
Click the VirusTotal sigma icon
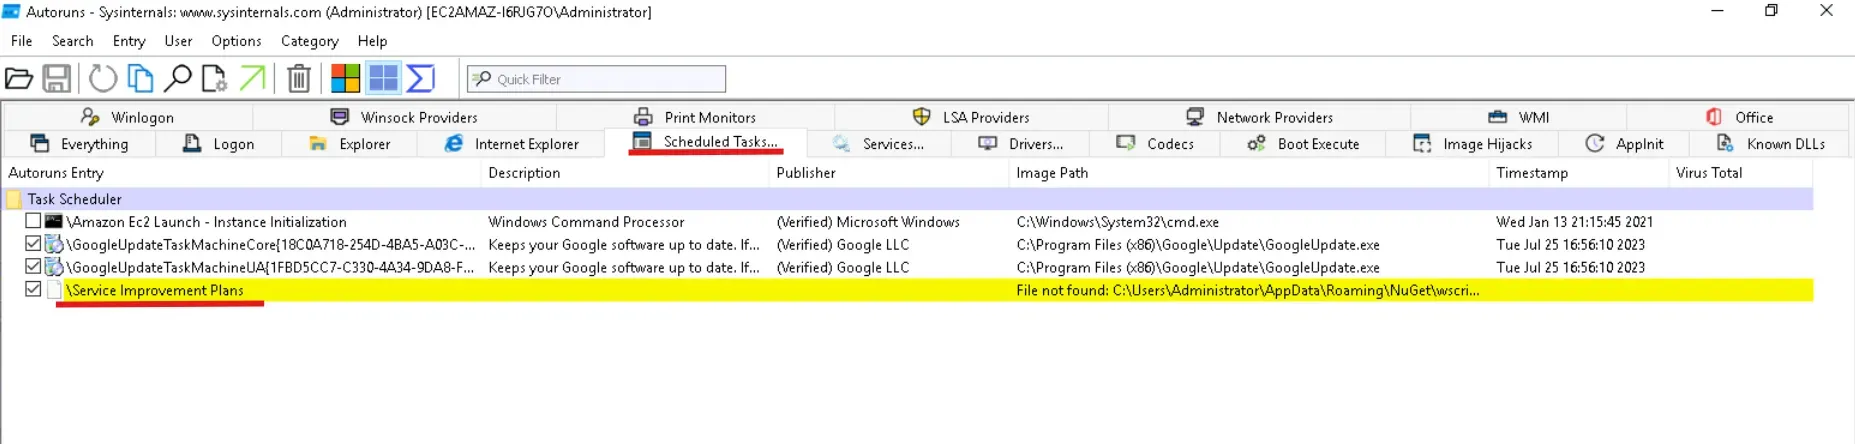click(x=421, y=78)
